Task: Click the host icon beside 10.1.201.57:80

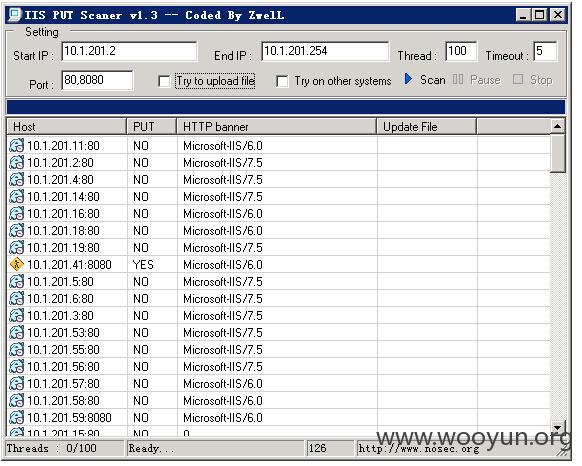Action: coord(16,384)
